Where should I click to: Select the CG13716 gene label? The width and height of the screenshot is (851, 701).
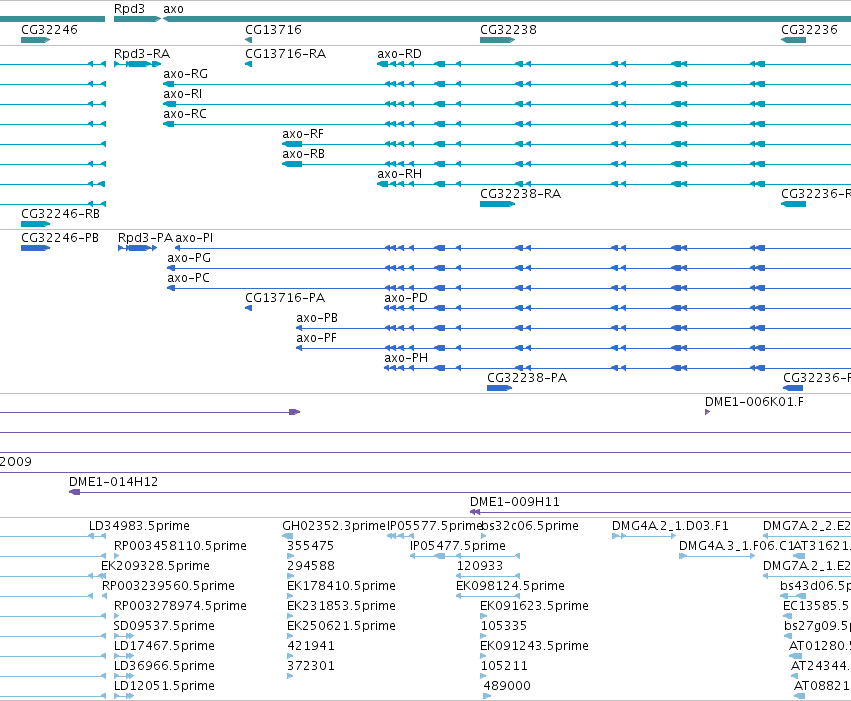[x=273, y=30]
